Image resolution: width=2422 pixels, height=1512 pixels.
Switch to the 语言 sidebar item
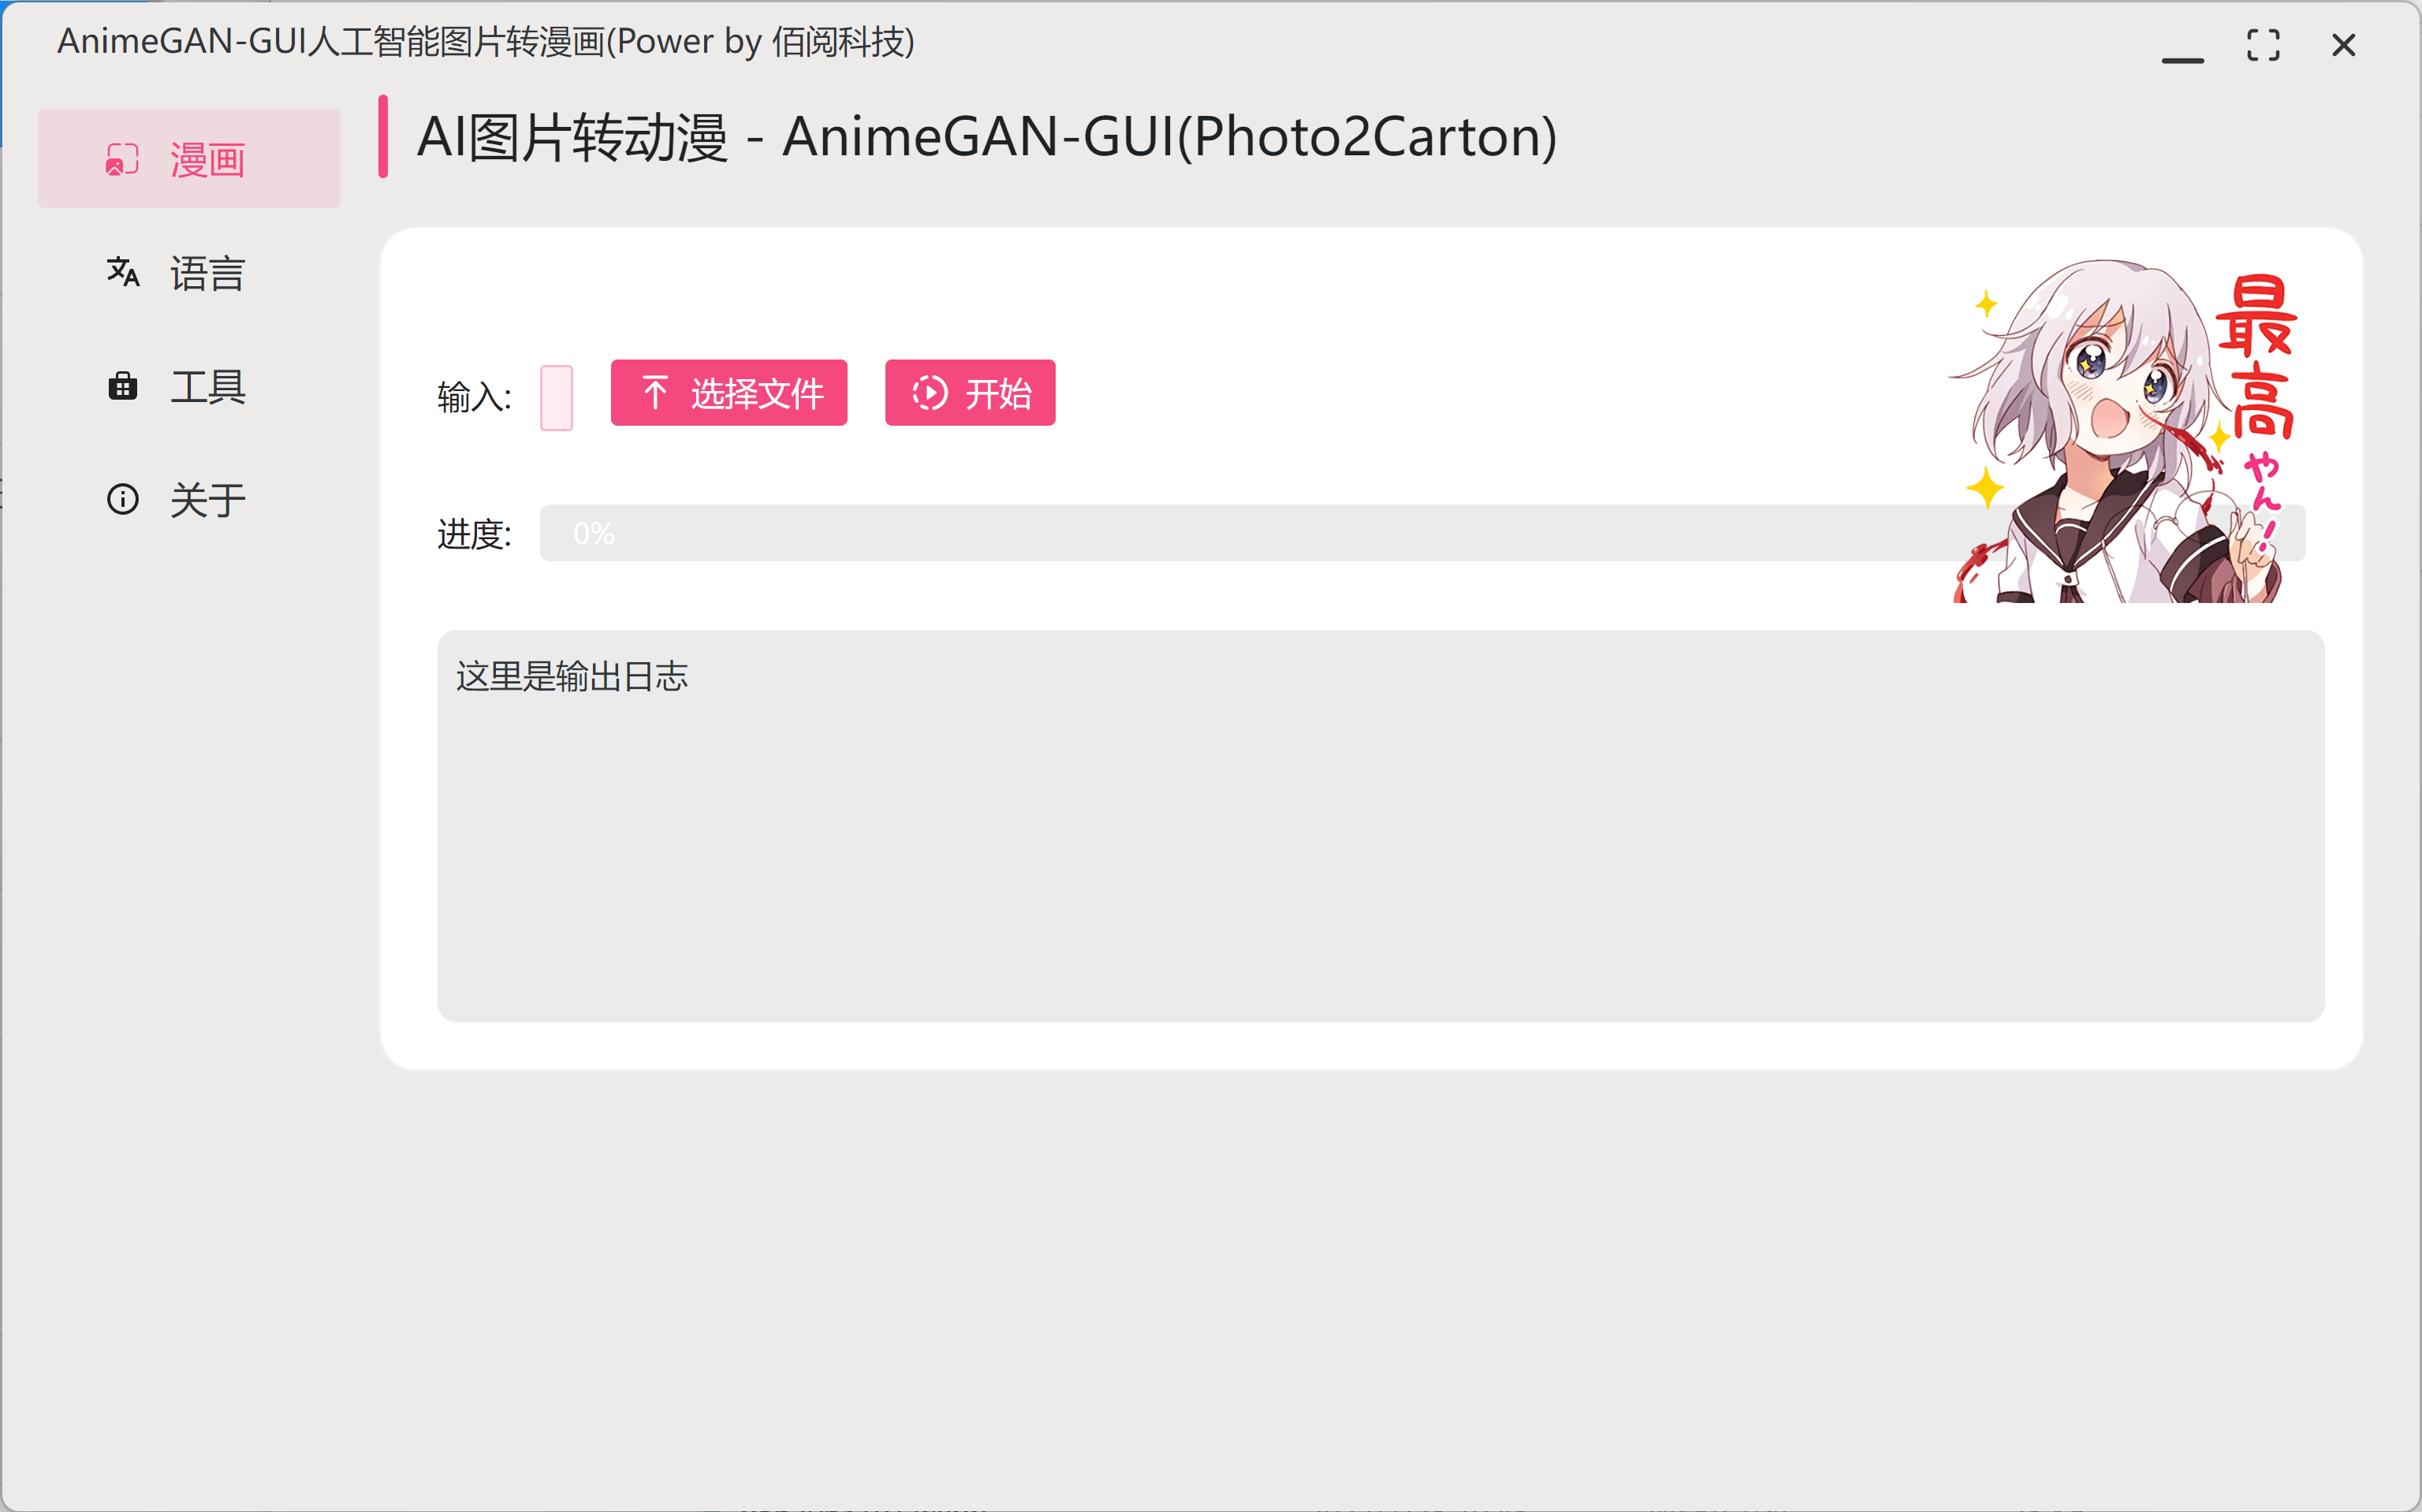click(189, 272)
